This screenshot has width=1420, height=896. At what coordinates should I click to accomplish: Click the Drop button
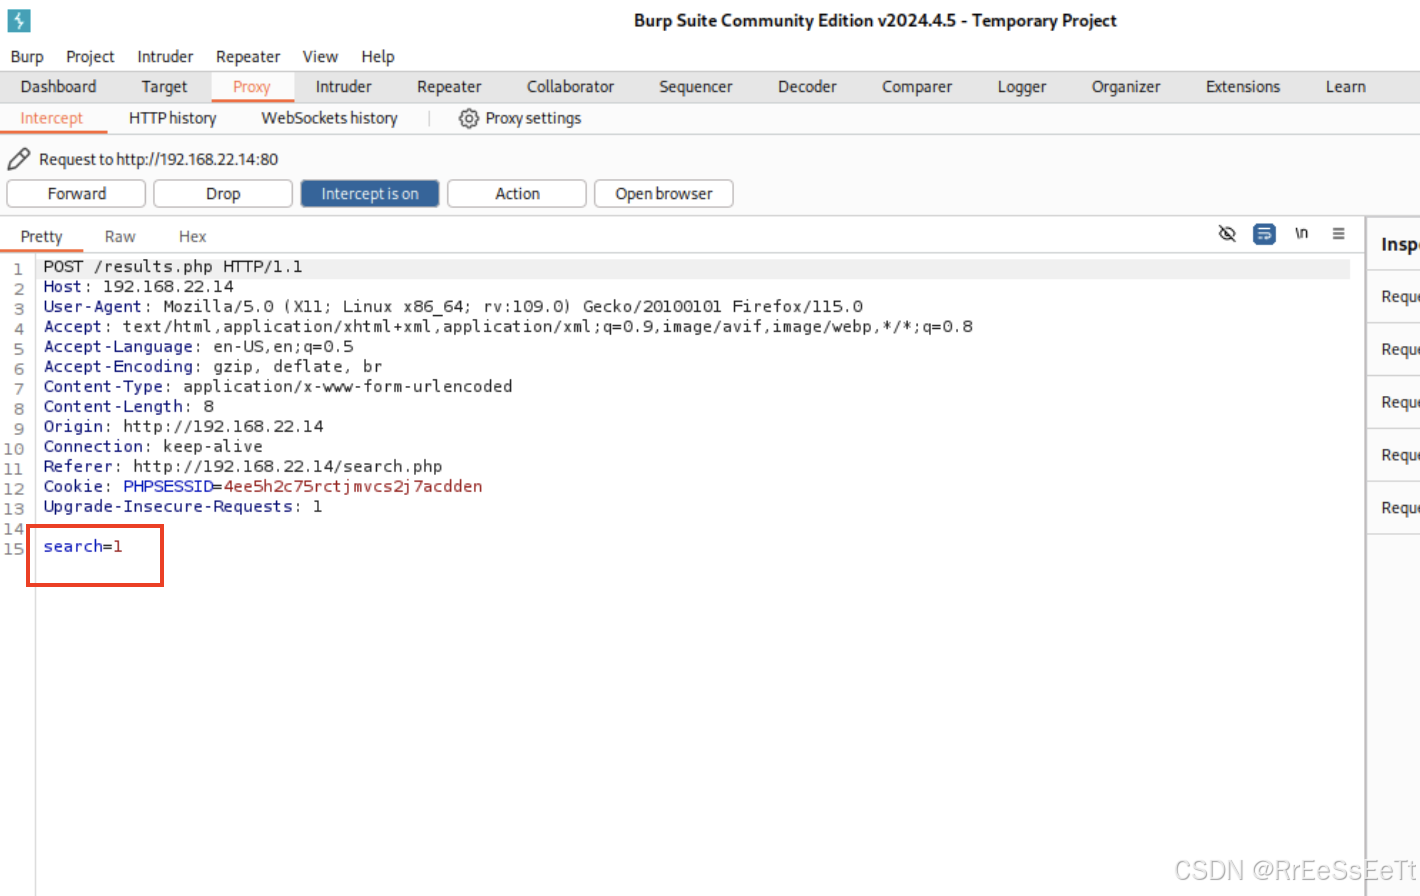tap(223, 194)
